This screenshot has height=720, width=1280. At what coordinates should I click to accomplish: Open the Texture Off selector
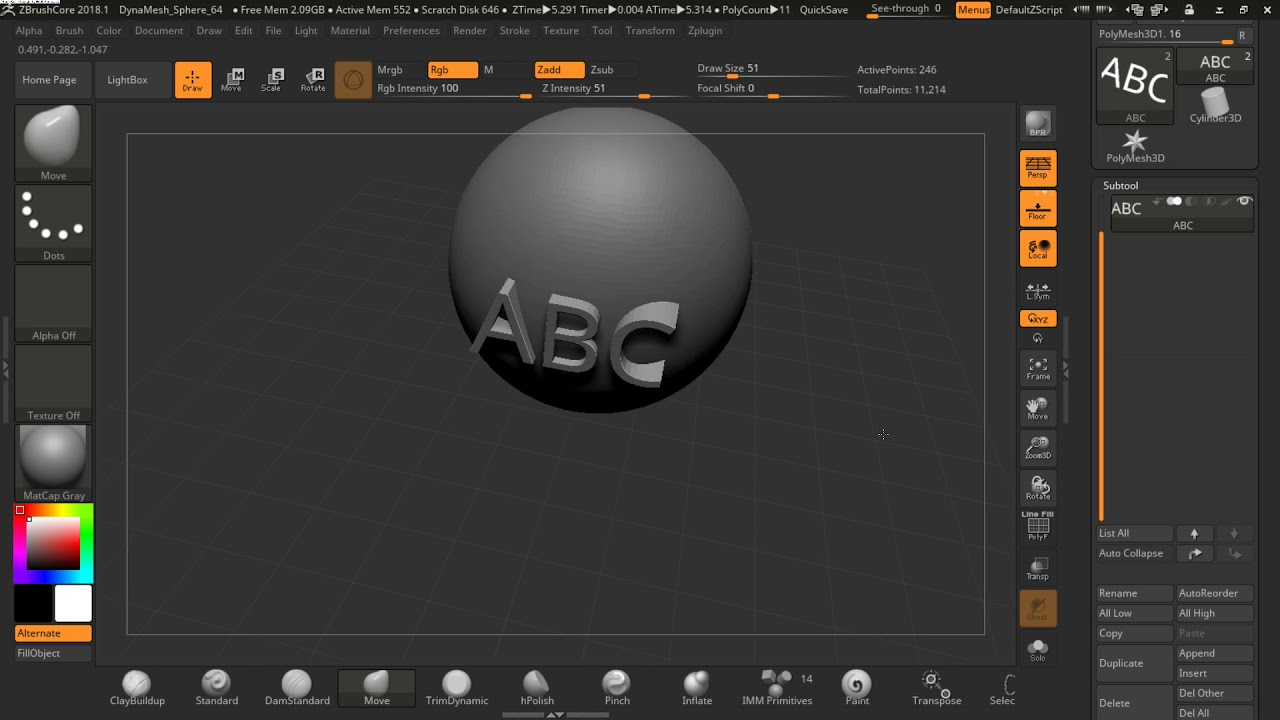coord(54,384)
